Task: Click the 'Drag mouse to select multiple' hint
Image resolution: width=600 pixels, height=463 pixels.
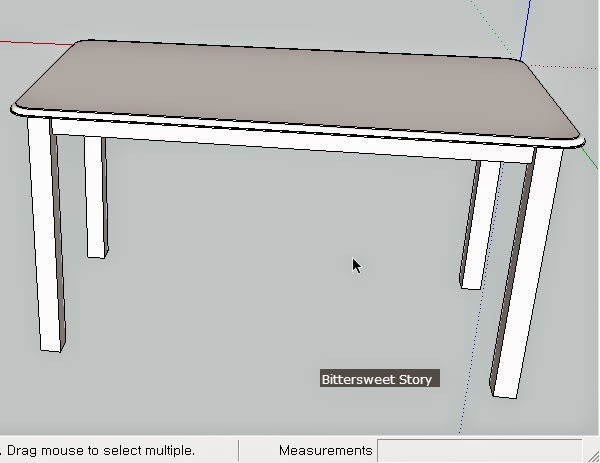Action: point(101,450)
